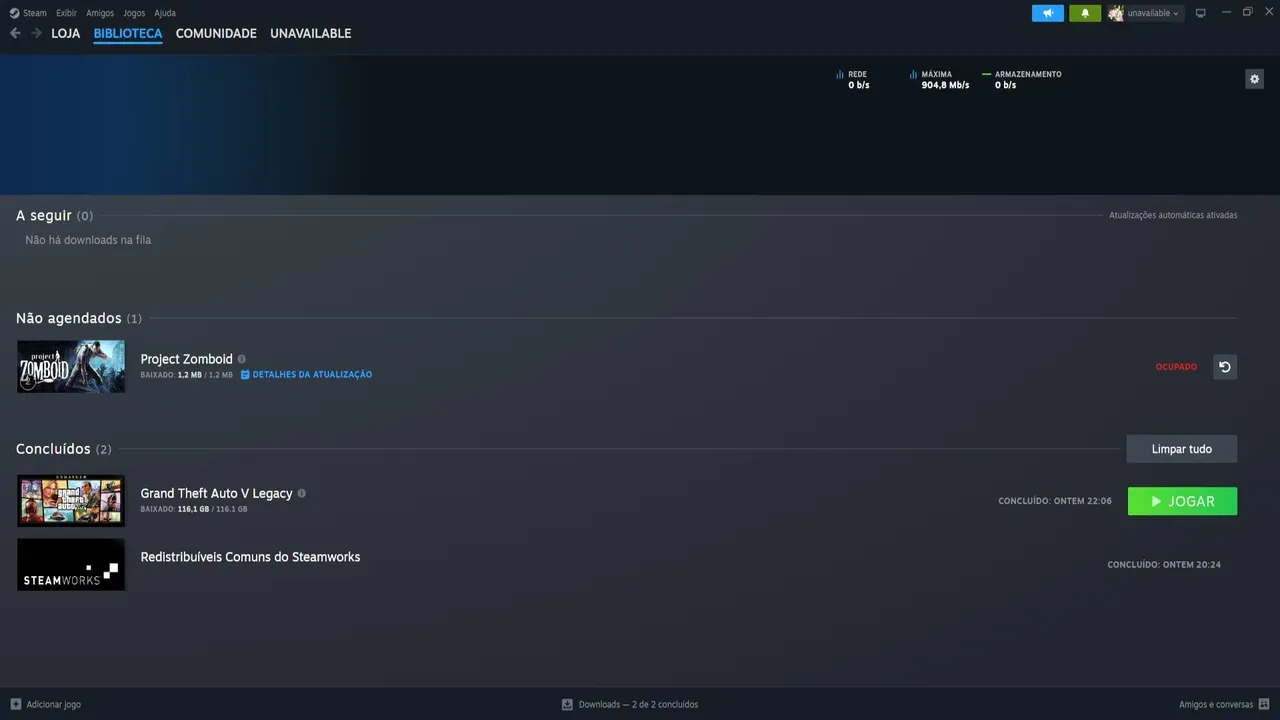Open the green notifications bell
1280x720 pixels.
coord(1085,13)
